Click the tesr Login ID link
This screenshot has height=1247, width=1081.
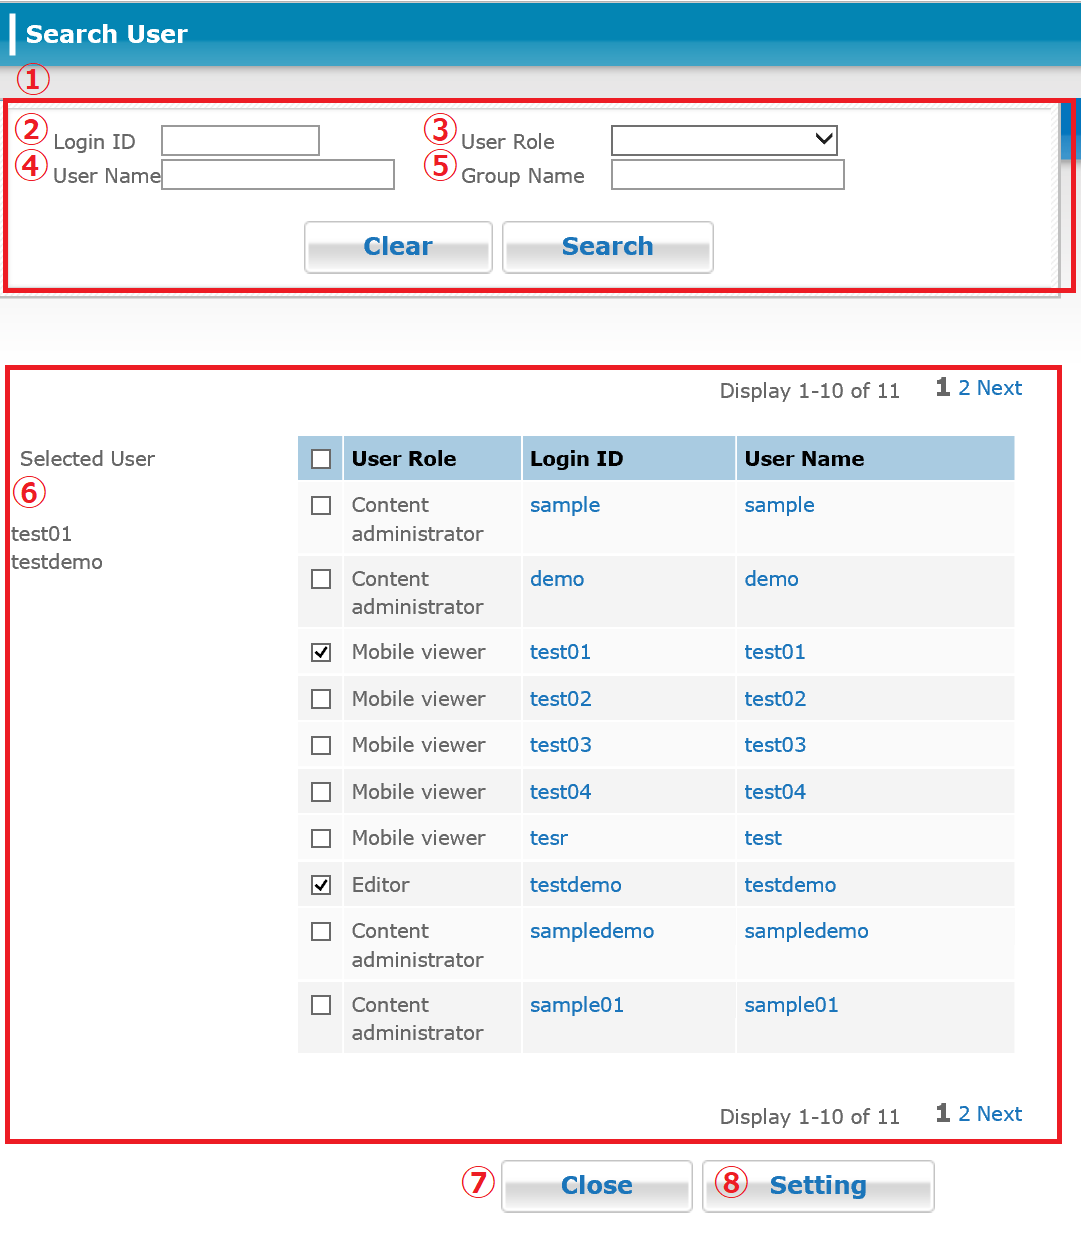point(549,838)
